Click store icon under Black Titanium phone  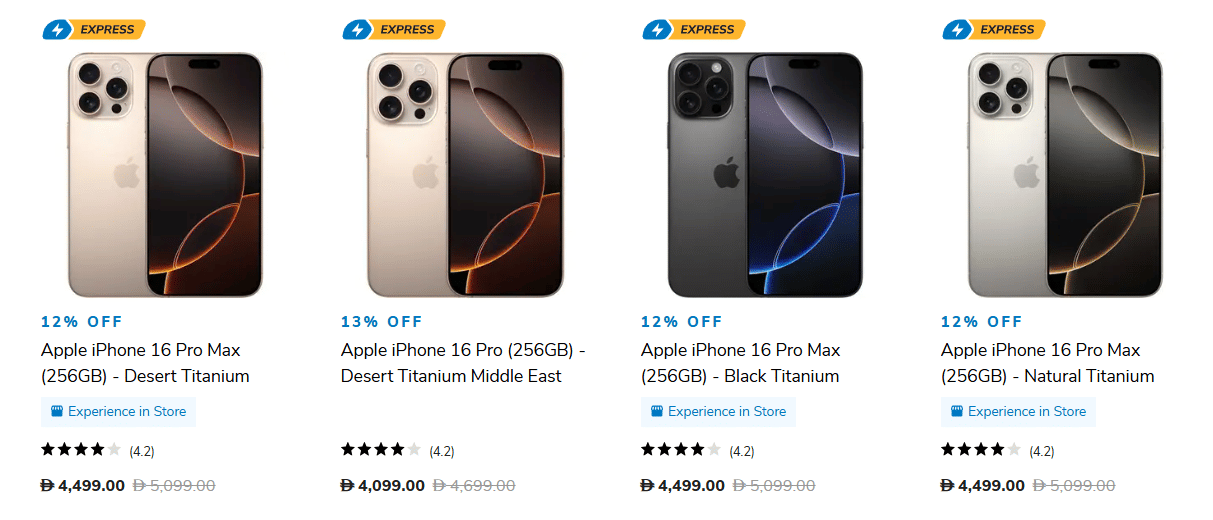point(657,412)
